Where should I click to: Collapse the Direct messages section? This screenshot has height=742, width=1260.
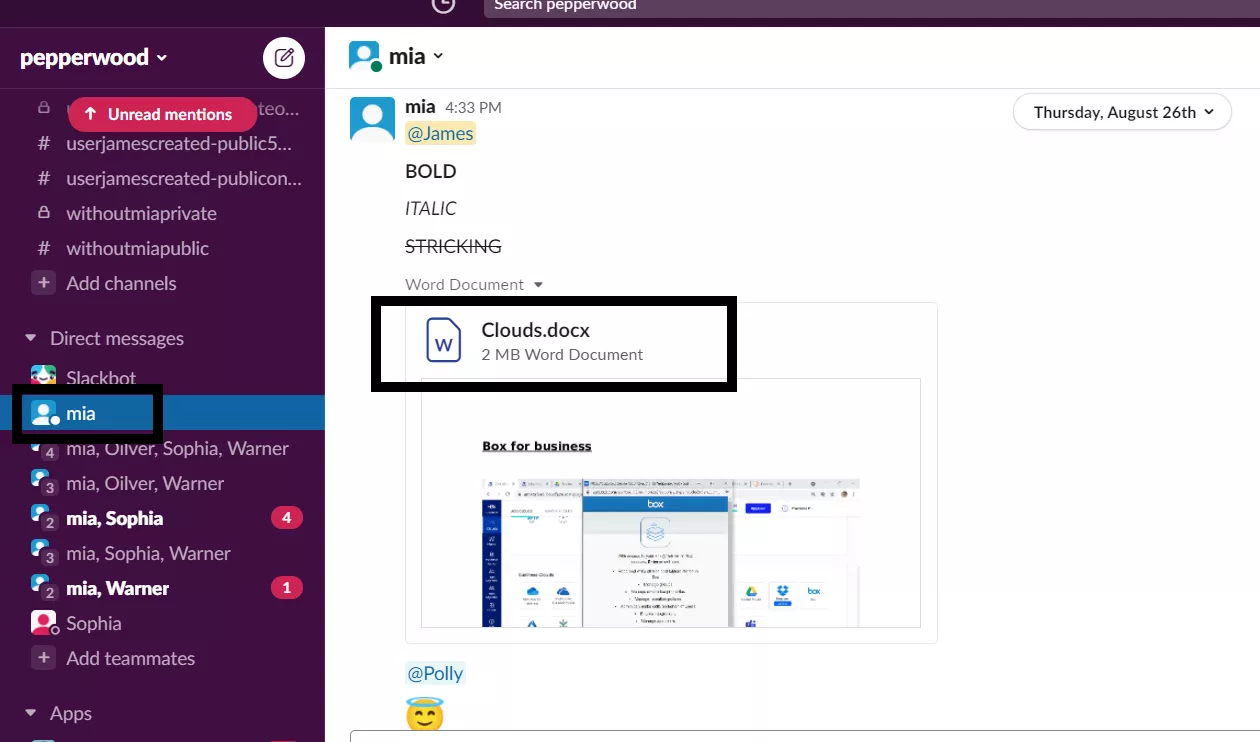tap(30, 338)
